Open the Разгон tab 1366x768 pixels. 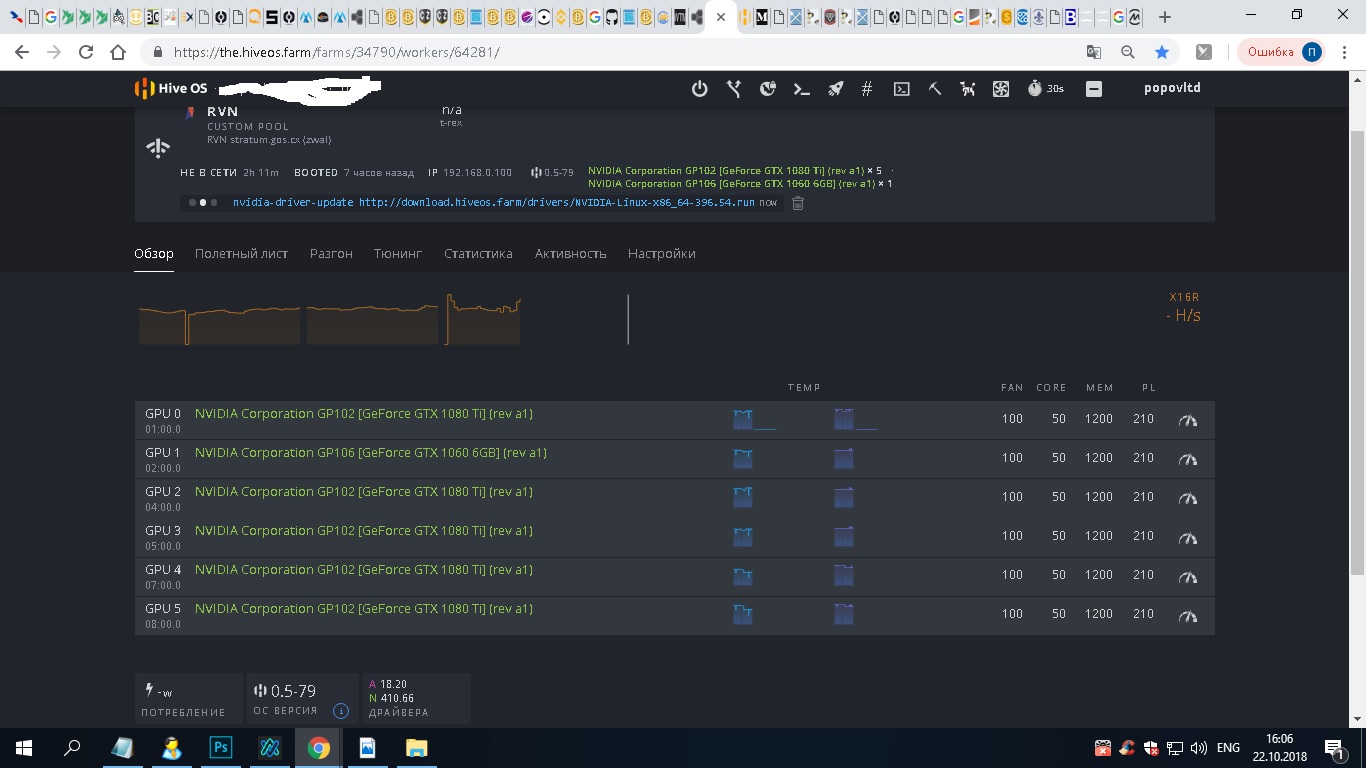tap(331, 254)
